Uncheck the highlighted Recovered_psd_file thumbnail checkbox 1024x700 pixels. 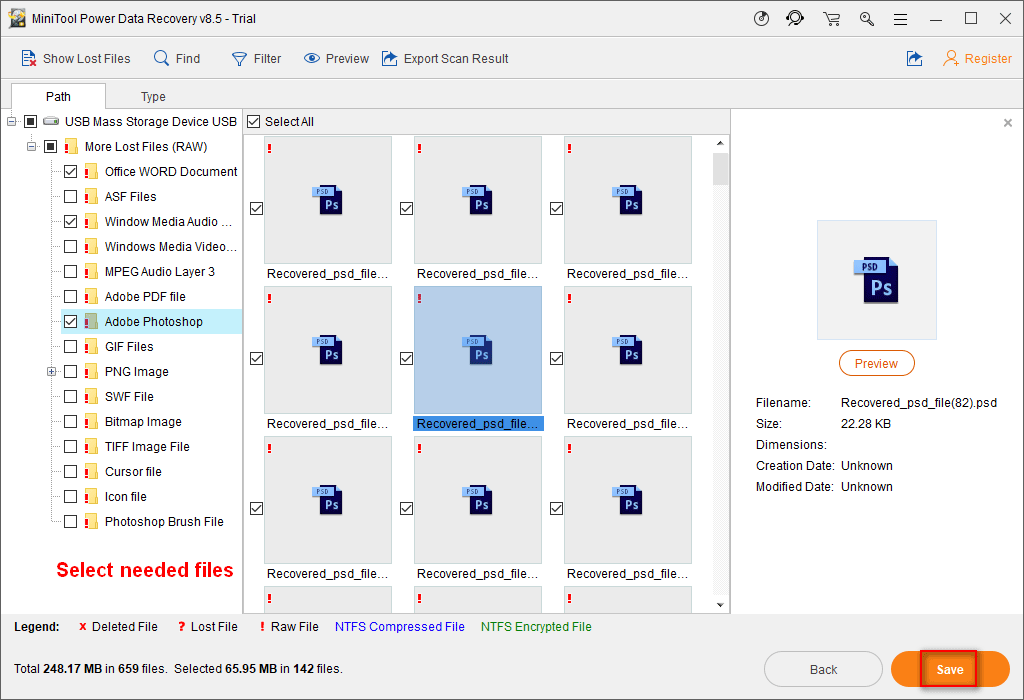pos(406,358)
